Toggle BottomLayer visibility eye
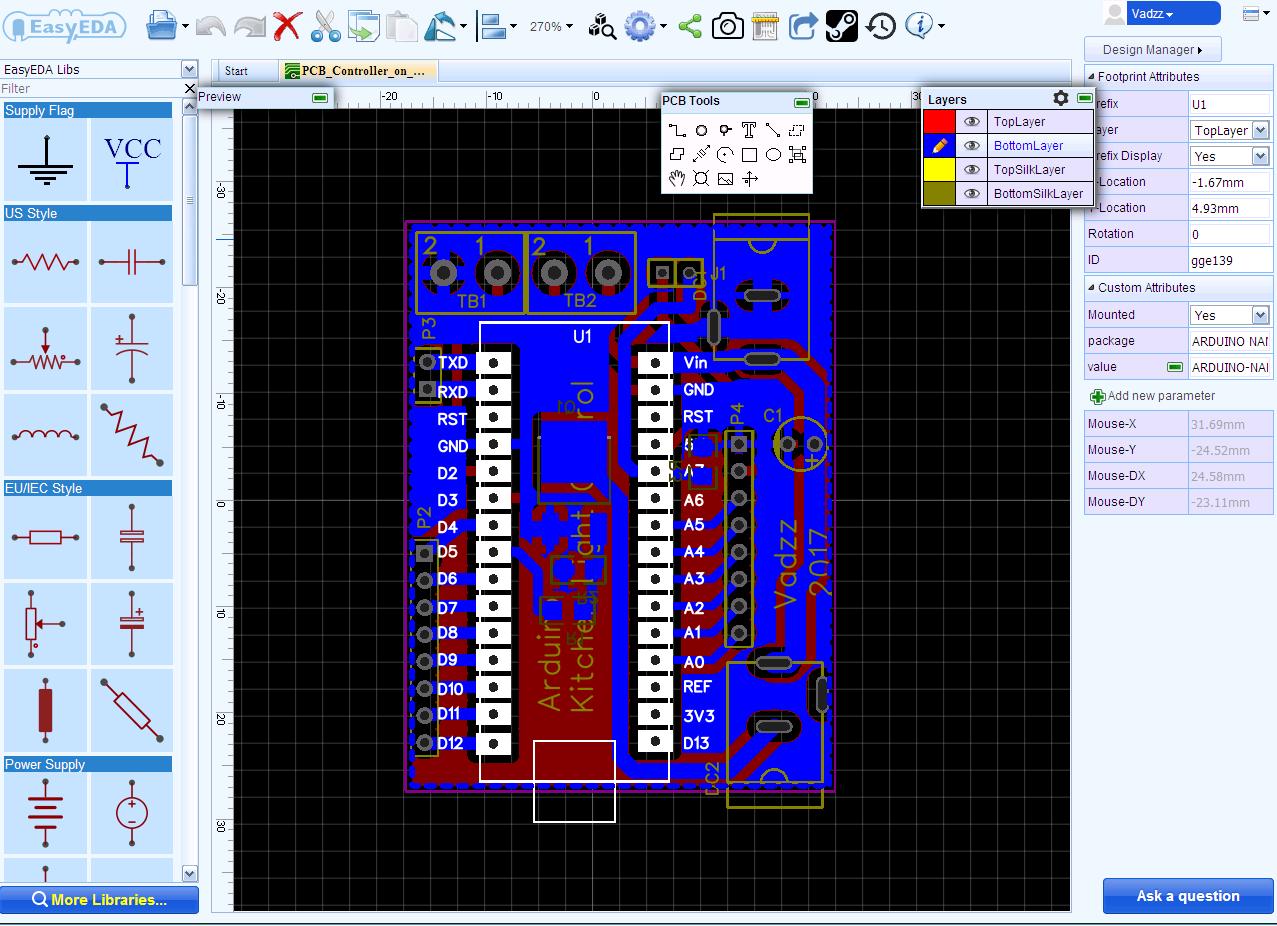This screenshot has height=926, width=1277. tap(971, 145)
